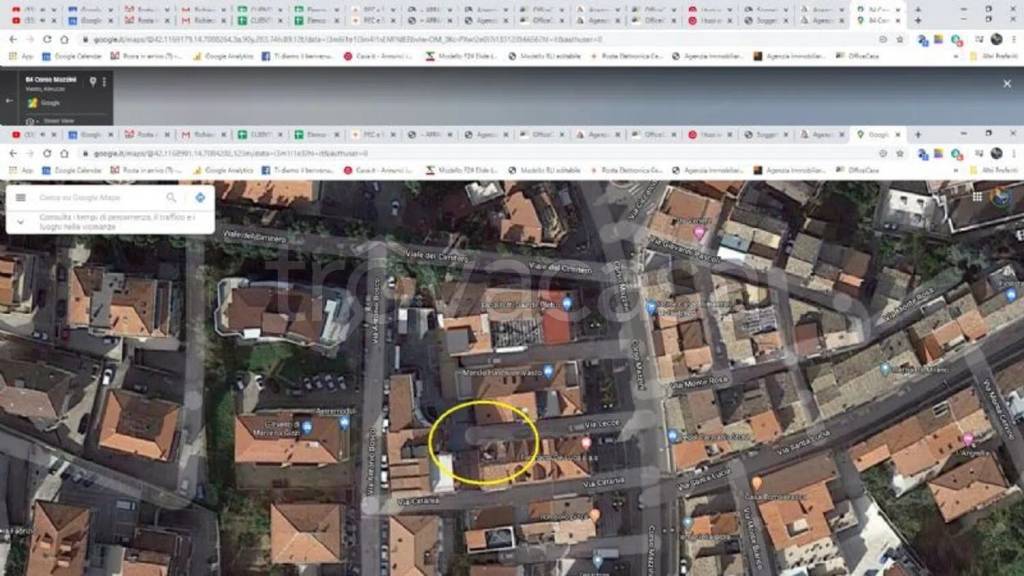Click the pin icon beside 84 Corso Mazzini
The image size is (1024, 576).
92,81
